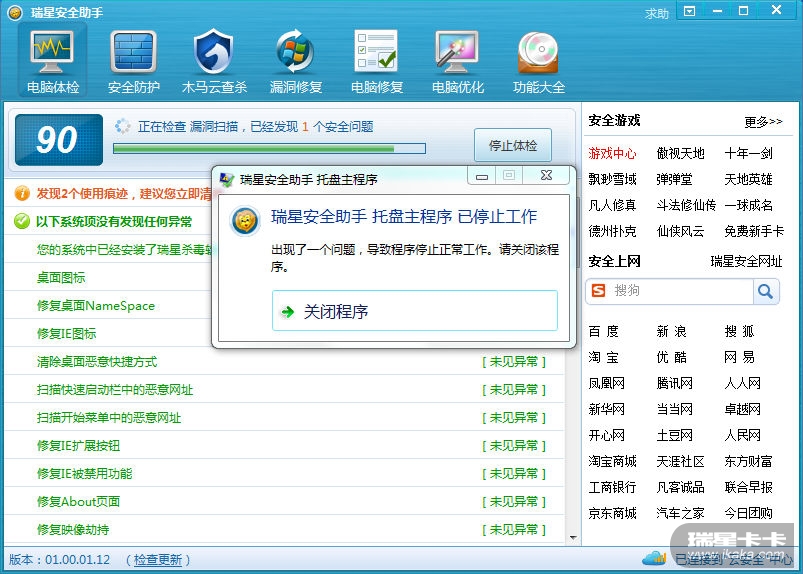This screenshot has height=574, width=803.
Task: Click 未见异常 status for 扫描开始菜单中的恶意网址
Action: click(x=514, y=418)
